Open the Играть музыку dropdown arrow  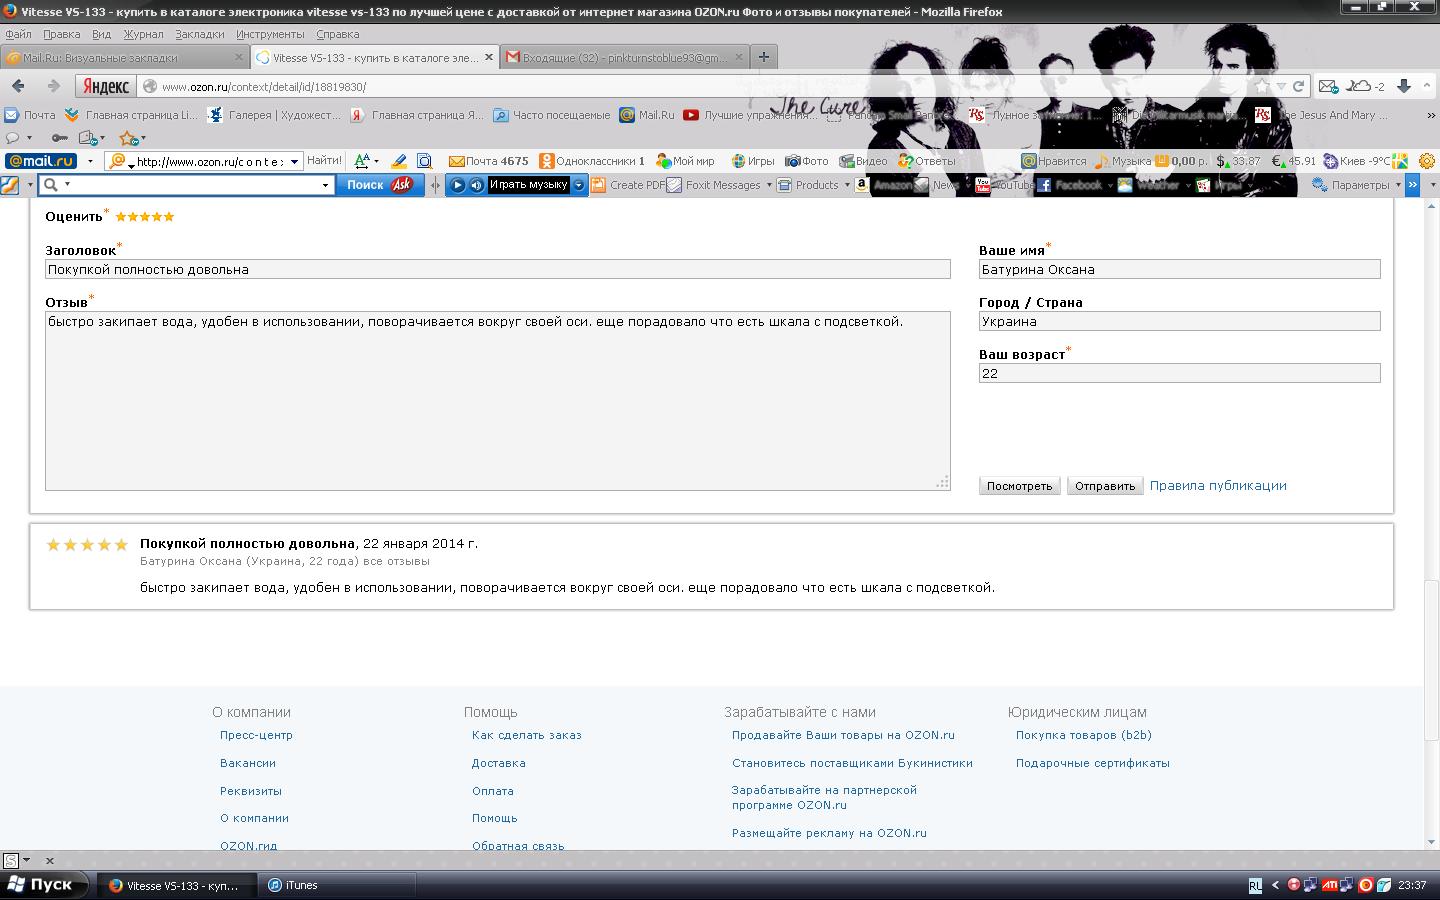(578, 185)
